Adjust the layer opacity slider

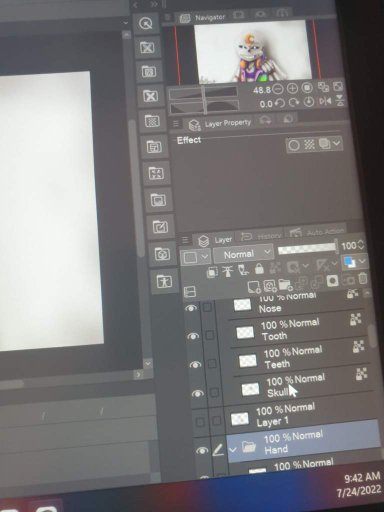(307, 248)
